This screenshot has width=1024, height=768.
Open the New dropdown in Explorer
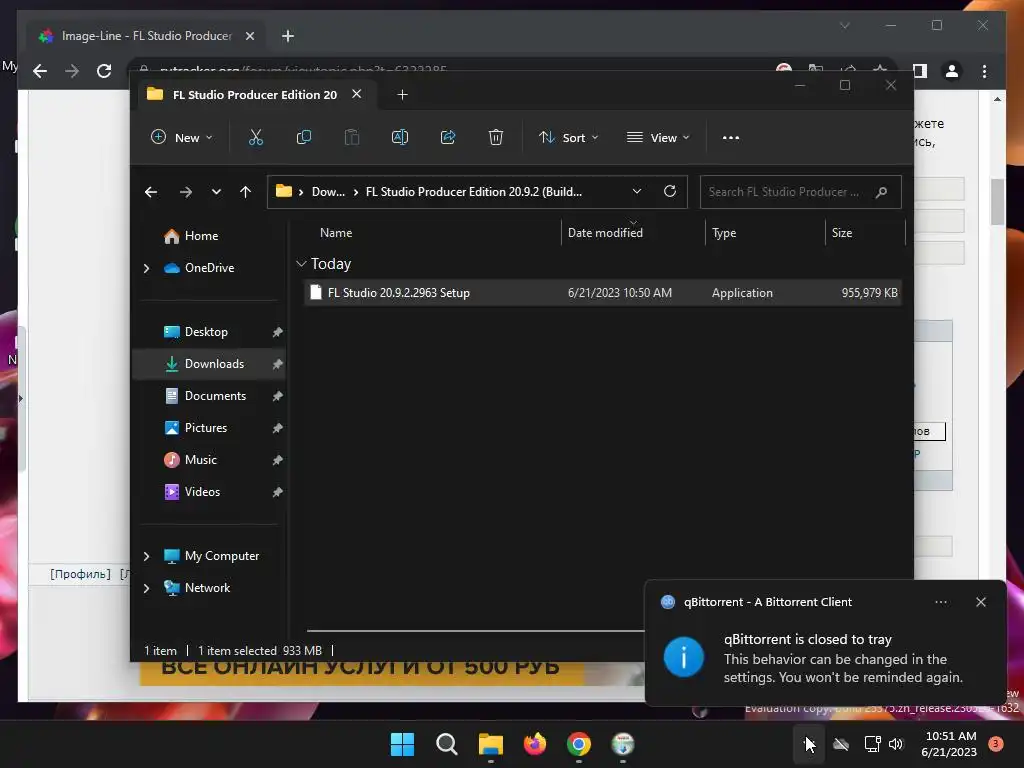click(x=182, y=137)
